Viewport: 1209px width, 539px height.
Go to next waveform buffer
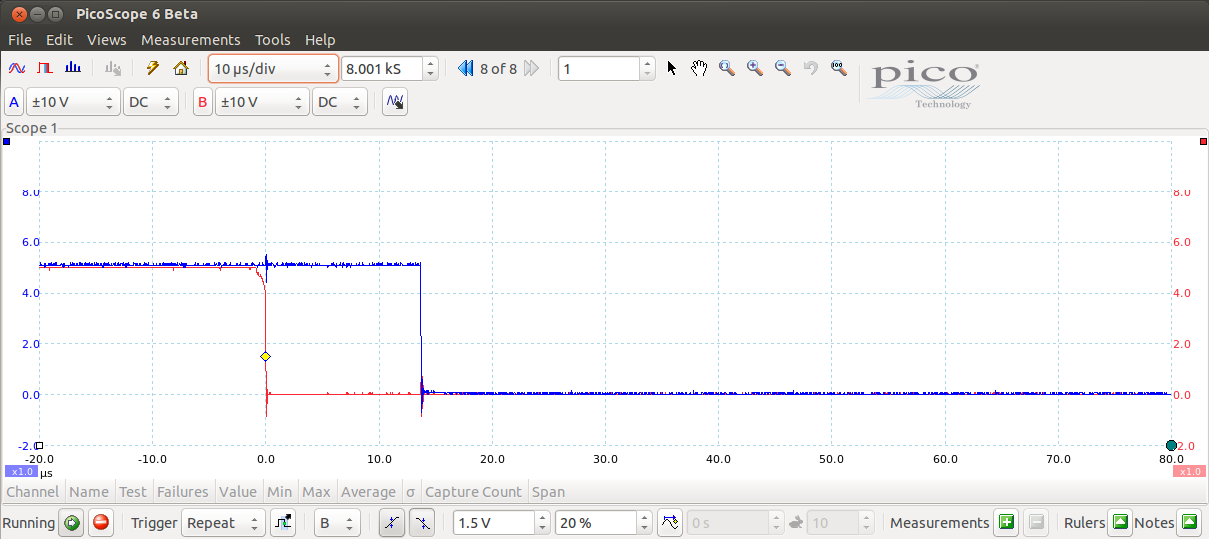(x=531, y=69)
